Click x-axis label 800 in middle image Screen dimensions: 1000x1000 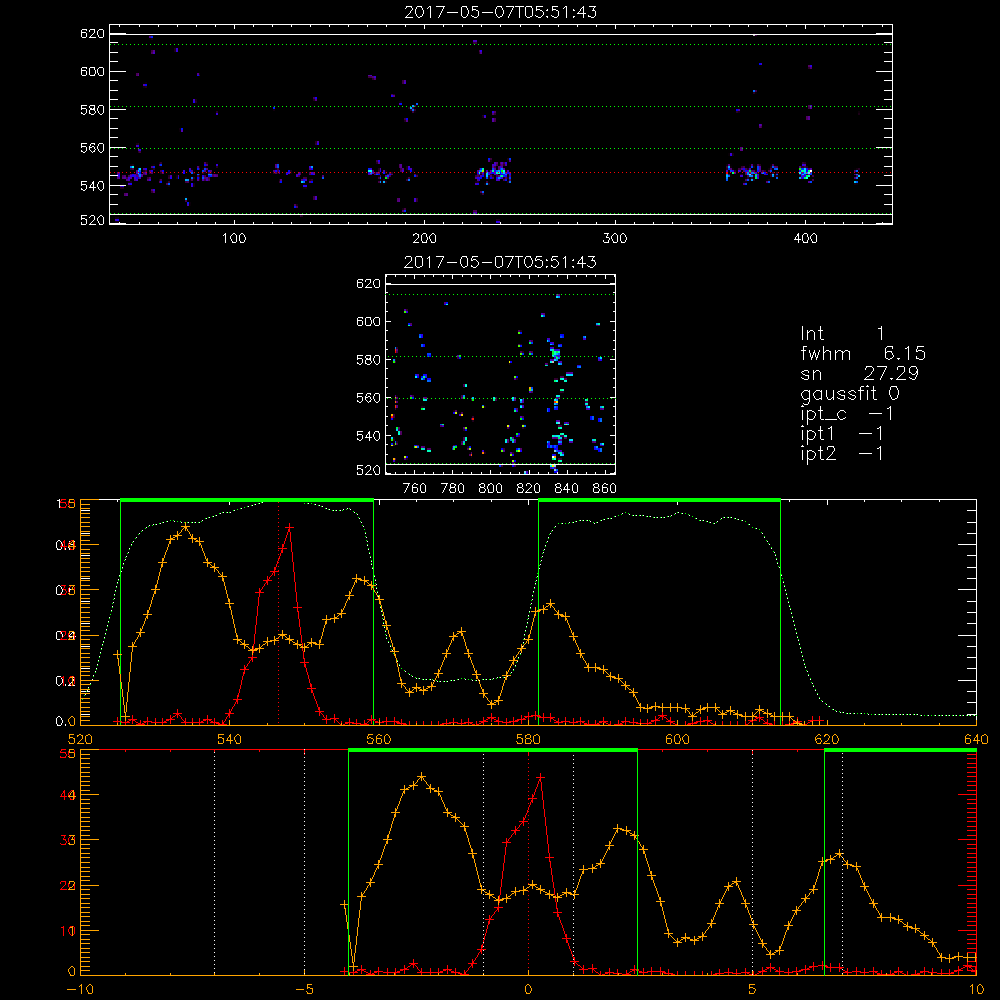click(490, 489)
